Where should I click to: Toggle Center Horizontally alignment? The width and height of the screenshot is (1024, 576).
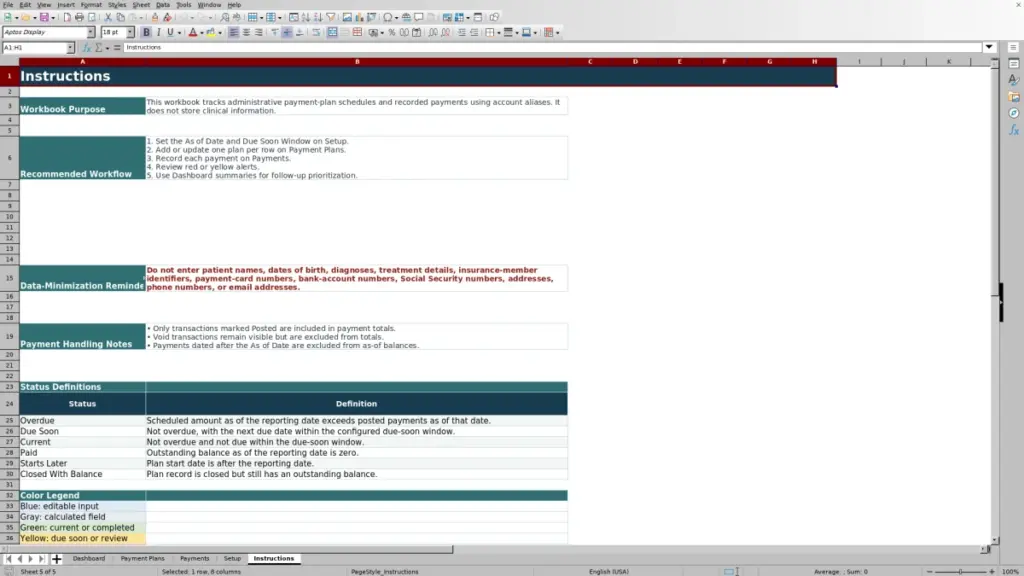coord(246,32)
